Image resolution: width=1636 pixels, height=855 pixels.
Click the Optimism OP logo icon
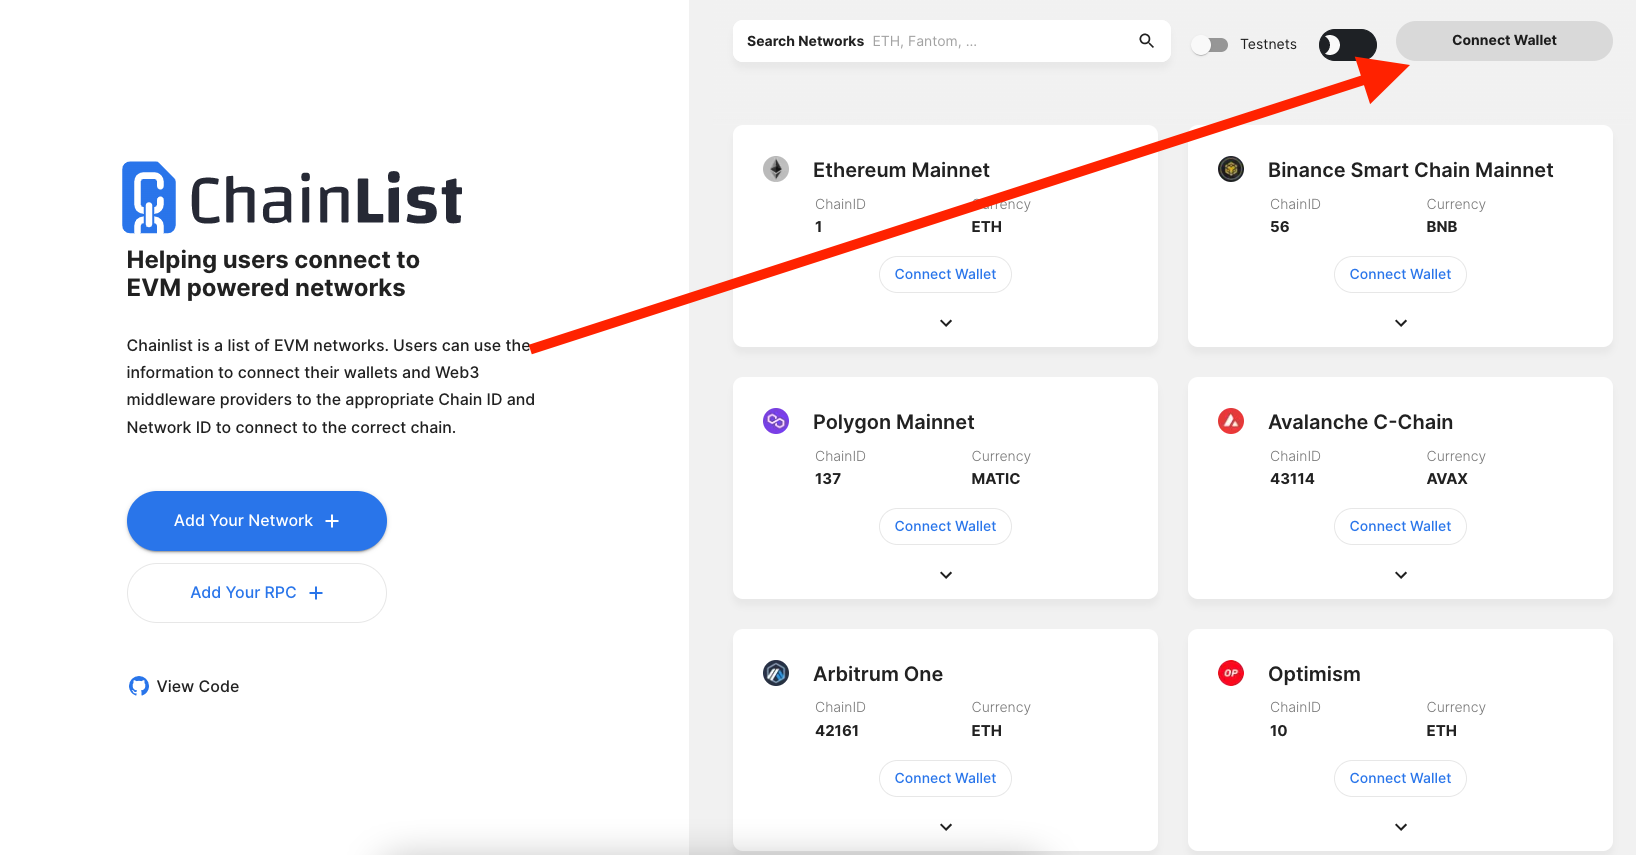coord(1230,673)
